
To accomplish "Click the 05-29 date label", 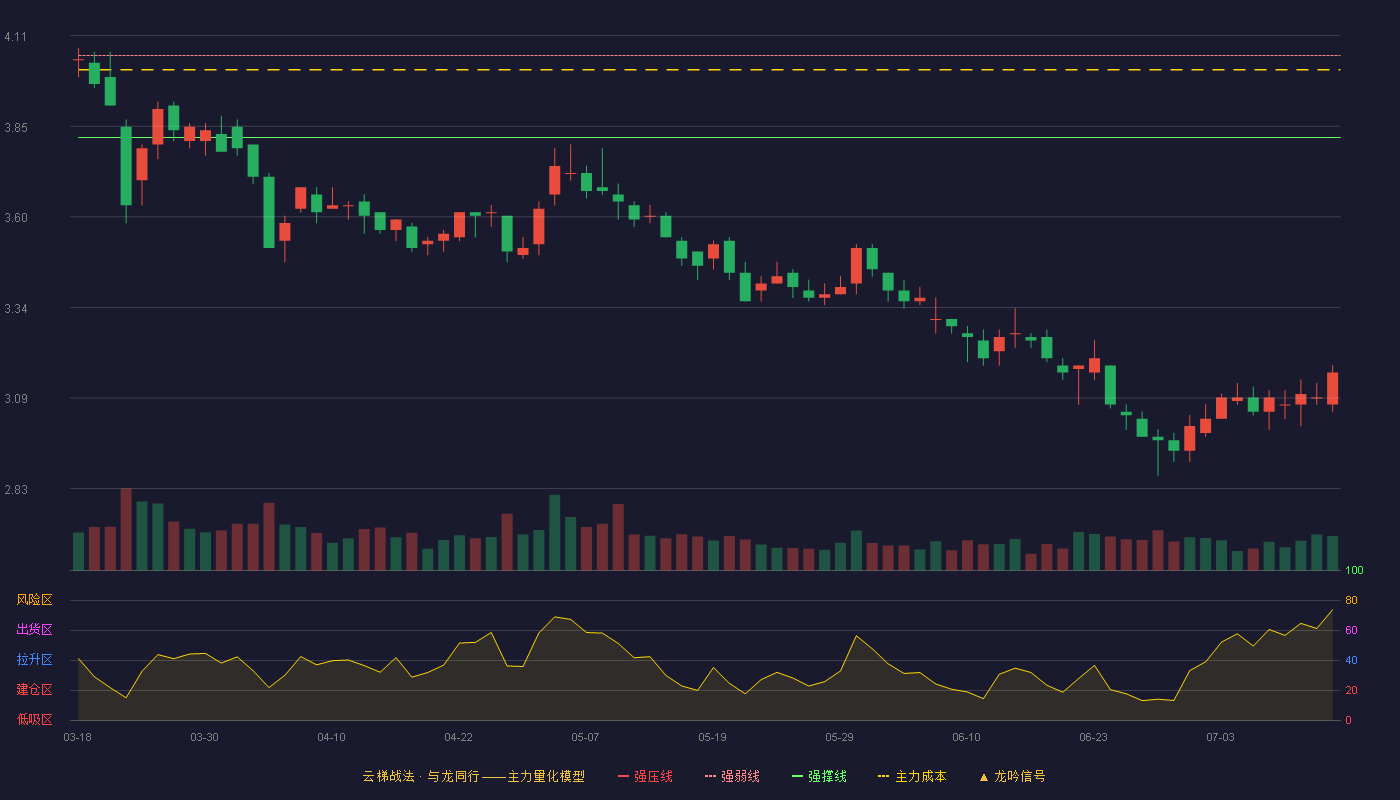I will (x=839, y=737).
